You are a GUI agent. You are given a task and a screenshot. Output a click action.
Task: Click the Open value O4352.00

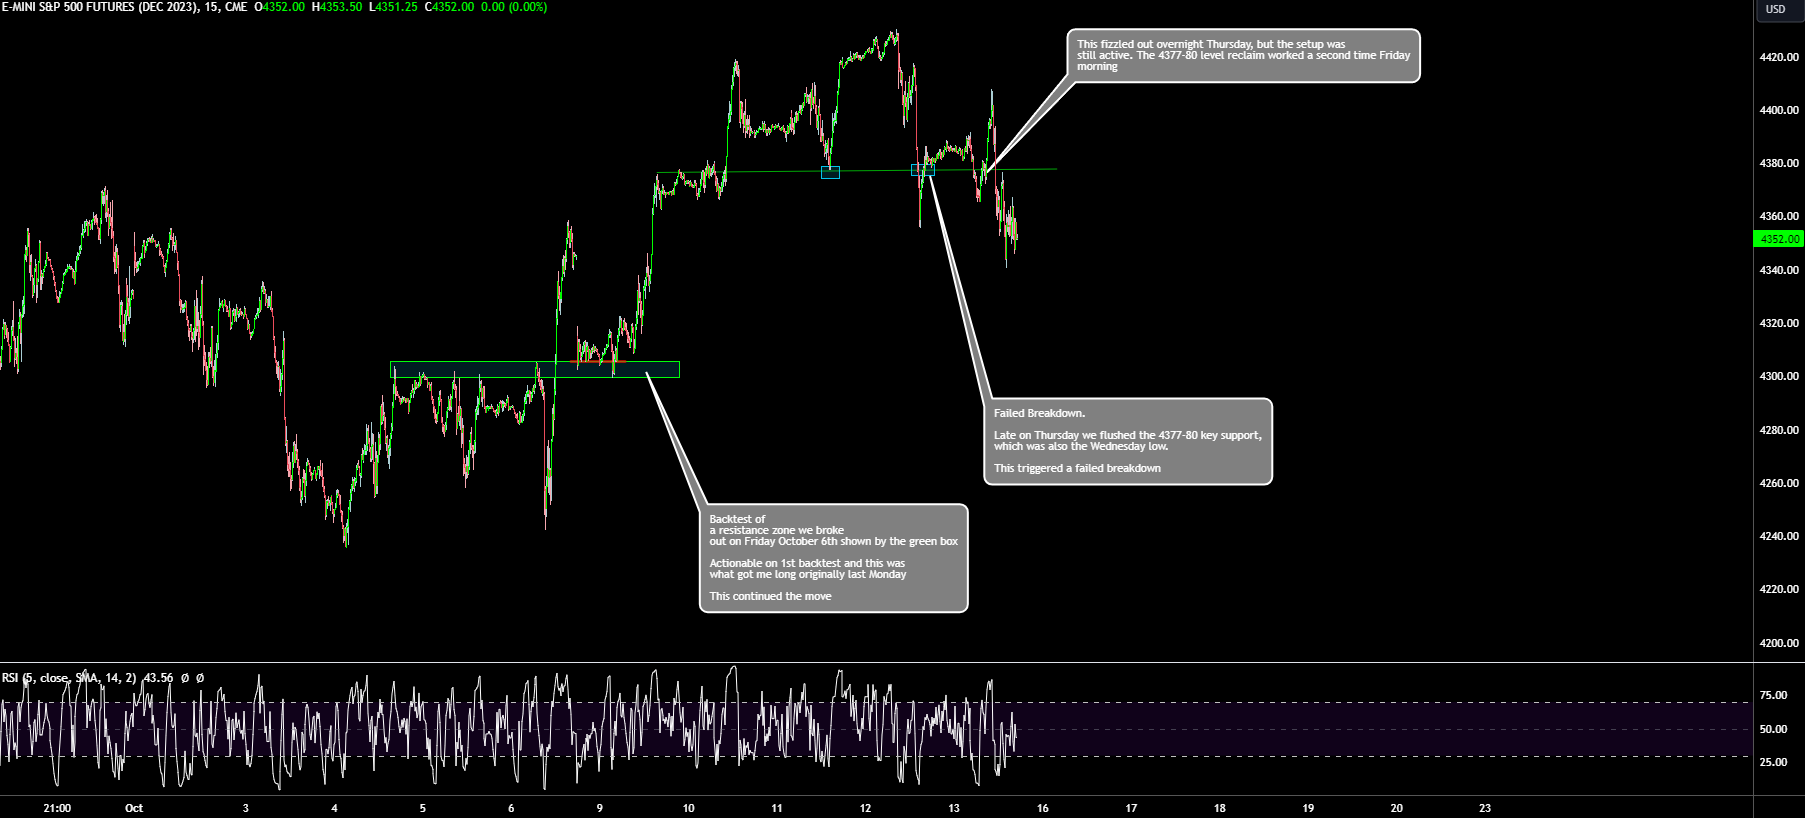280,7
